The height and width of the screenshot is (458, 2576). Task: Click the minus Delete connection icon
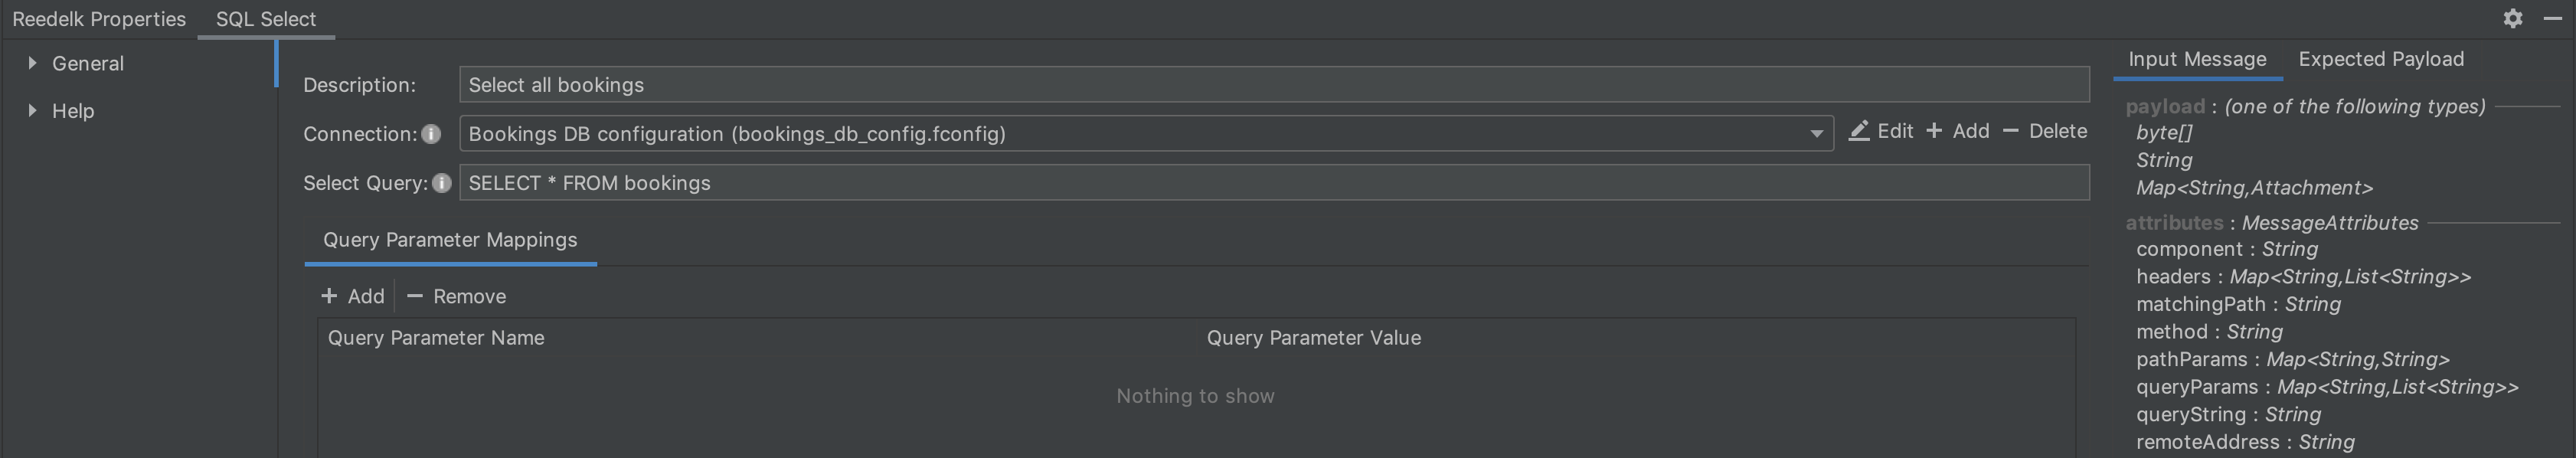tap(2011, 131)
